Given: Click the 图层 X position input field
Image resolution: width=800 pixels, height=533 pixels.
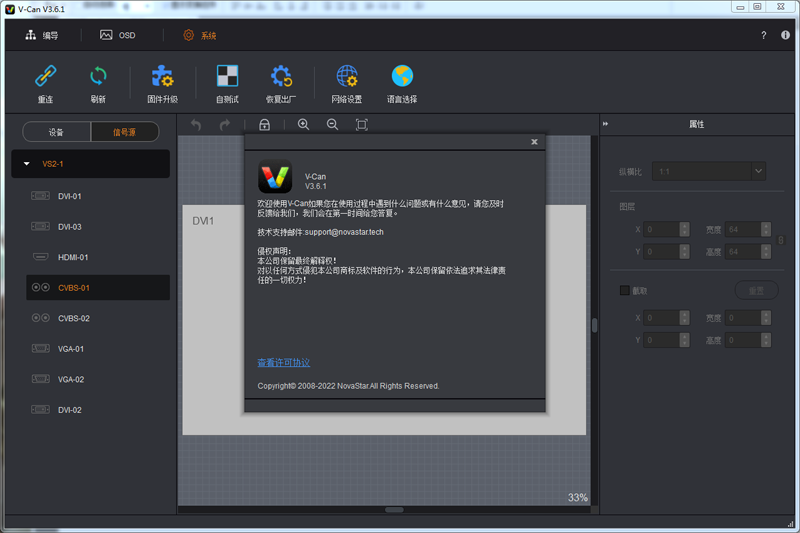Looking at the screenshot, I should point(661,229).
